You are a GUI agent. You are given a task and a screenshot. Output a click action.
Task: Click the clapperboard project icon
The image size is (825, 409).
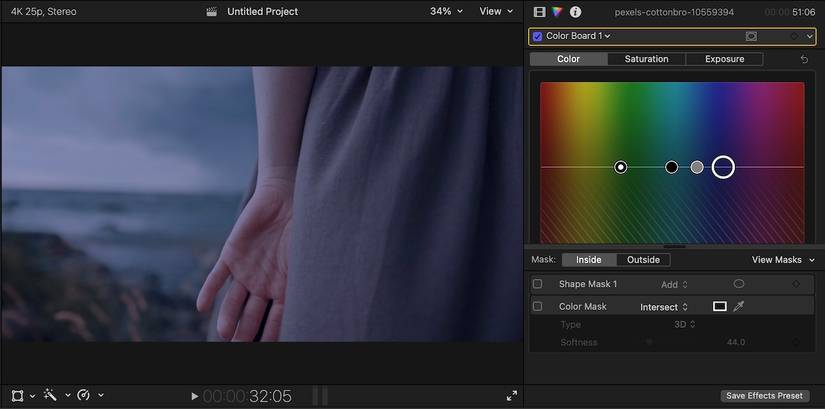point(212,12)
